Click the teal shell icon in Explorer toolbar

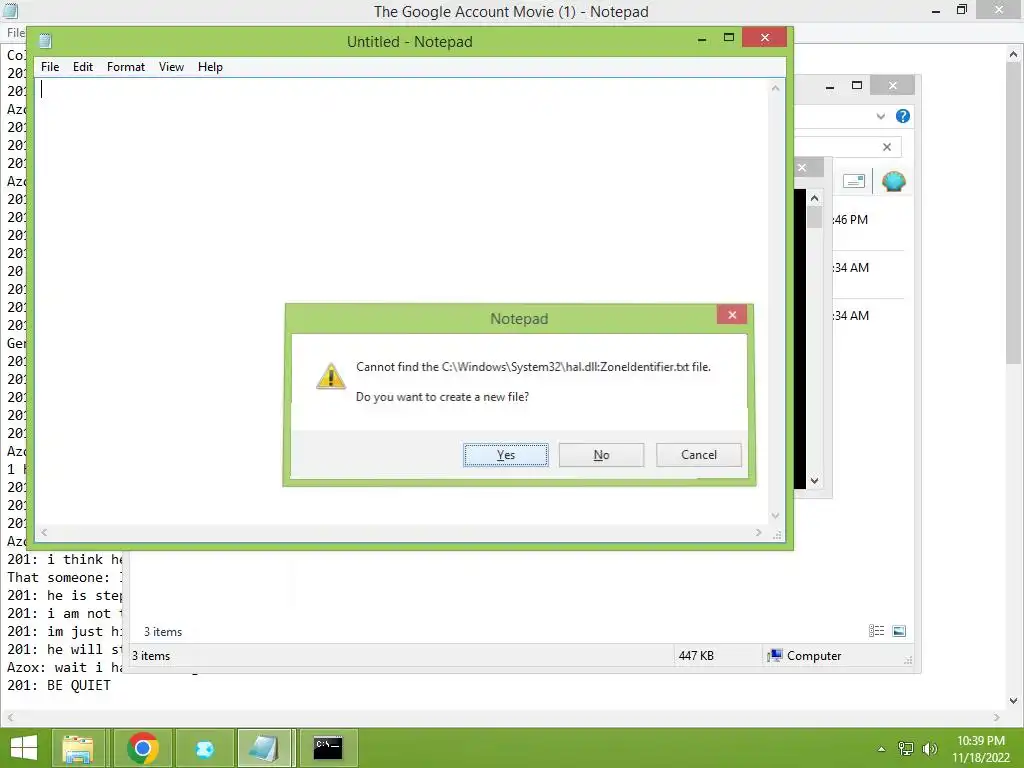(893, 182)
